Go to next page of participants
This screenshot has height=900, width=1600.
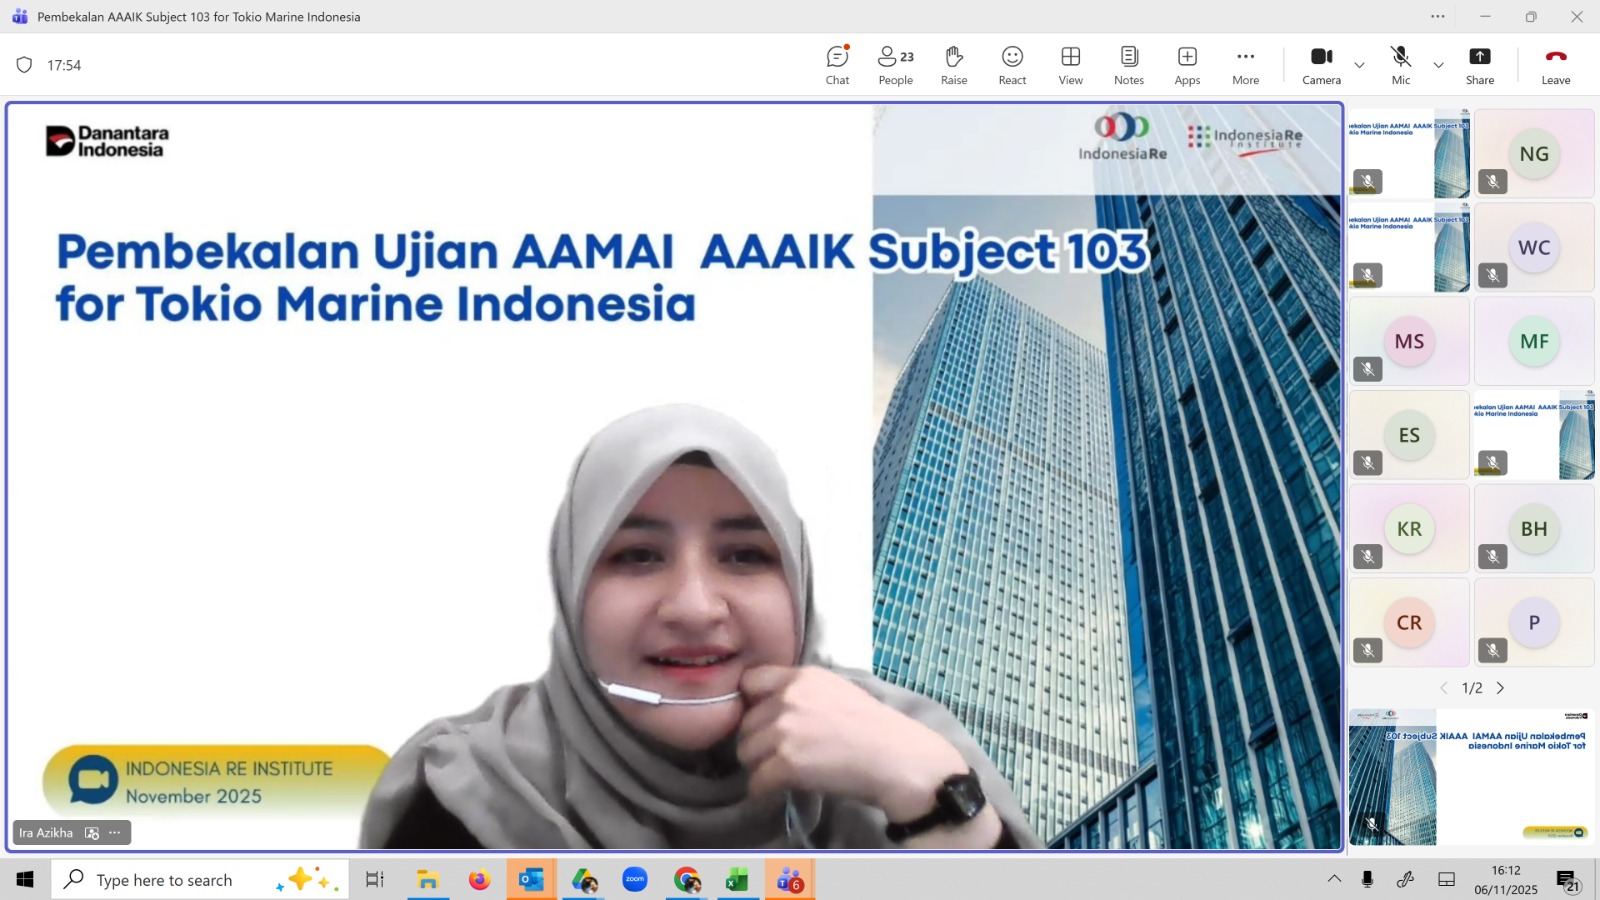[1500, 688]
